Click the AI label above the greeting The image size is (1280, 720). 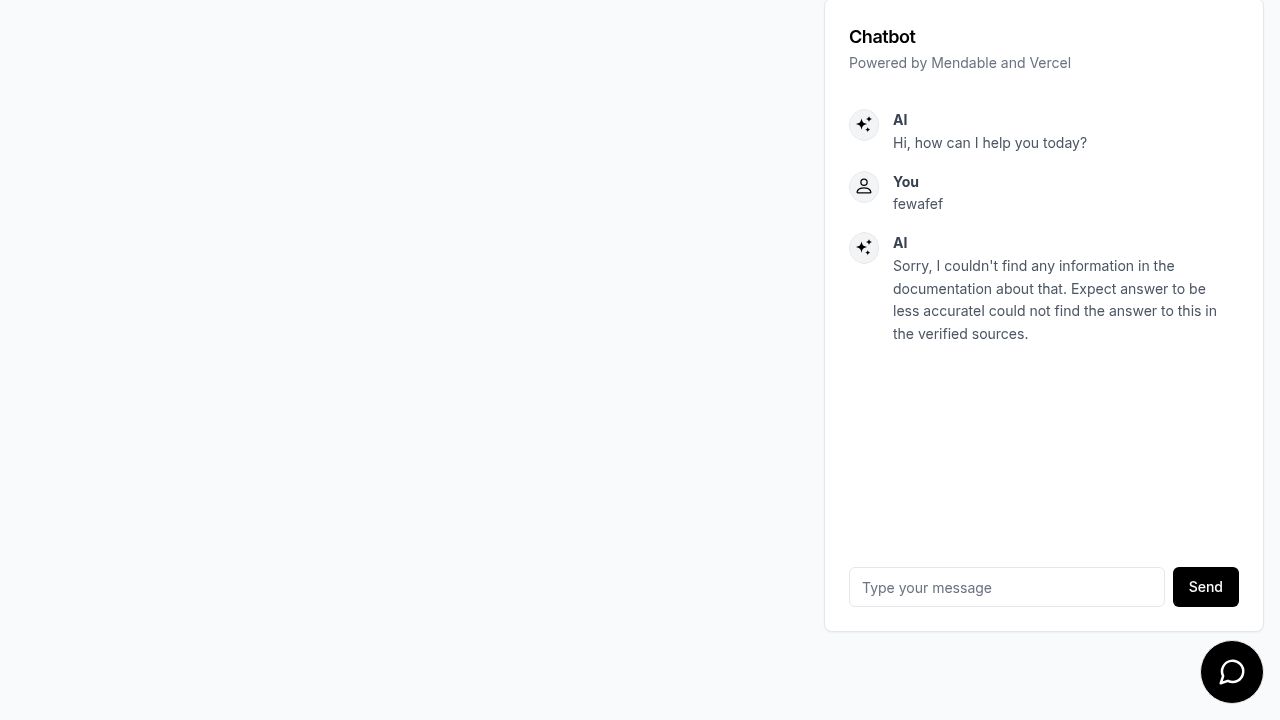[900, 120]
